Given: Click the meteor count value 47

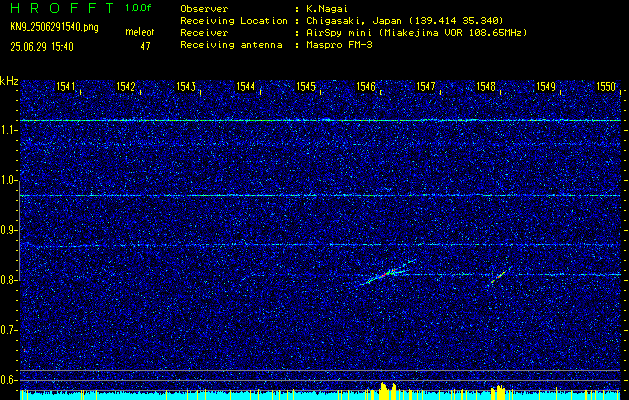Looking at the screenshot, I should pos(145,47).
